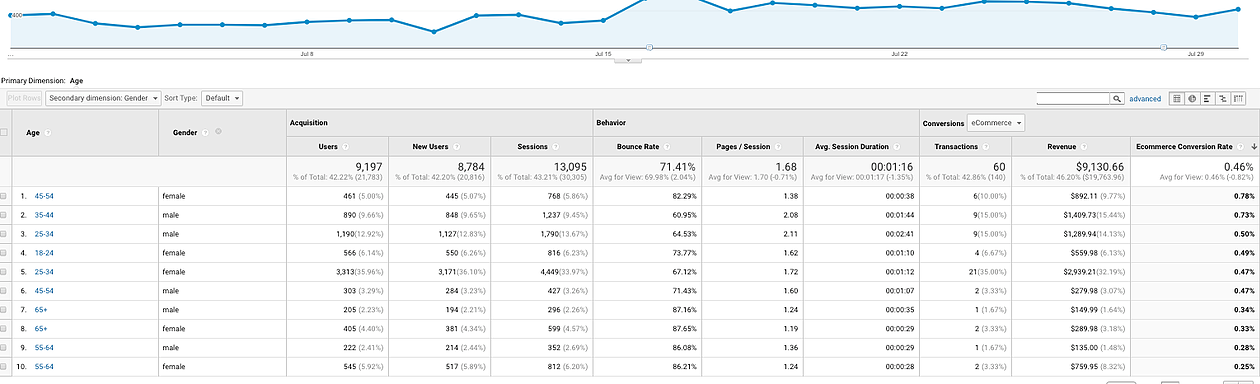This screenshot has width=1260, height=384.
Task: Open help icon next to Bounce Rate
Action: tap(667, 146)
